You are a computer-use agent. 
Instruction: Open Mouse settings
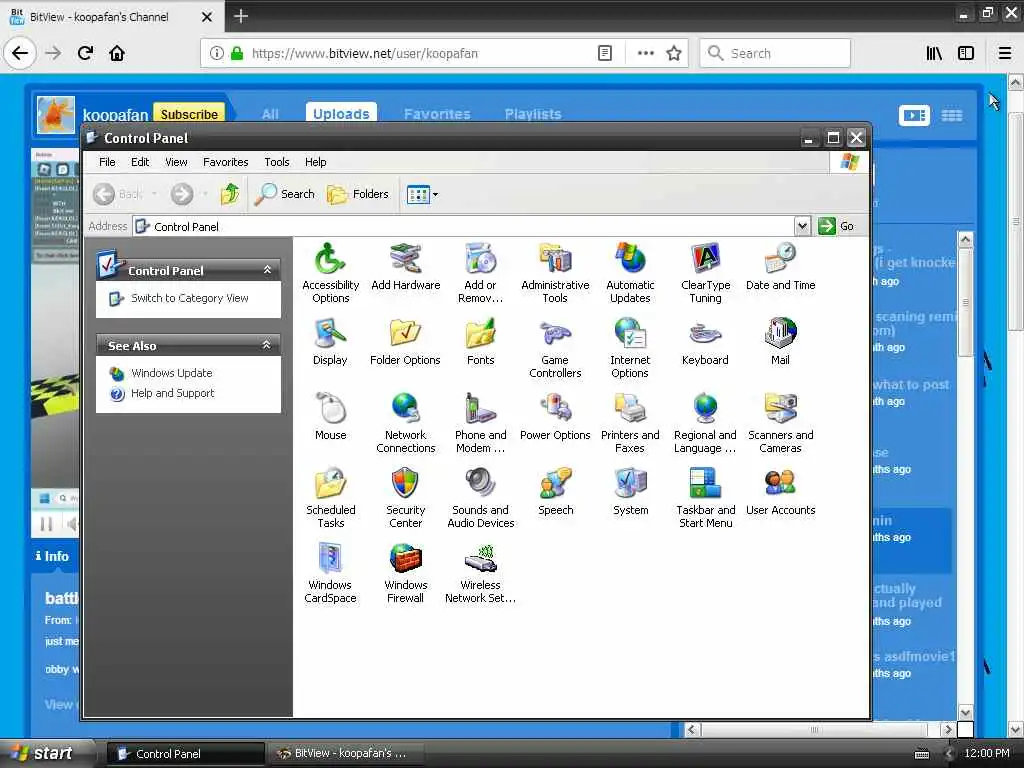pyautogui.click(x=330, y=417)
